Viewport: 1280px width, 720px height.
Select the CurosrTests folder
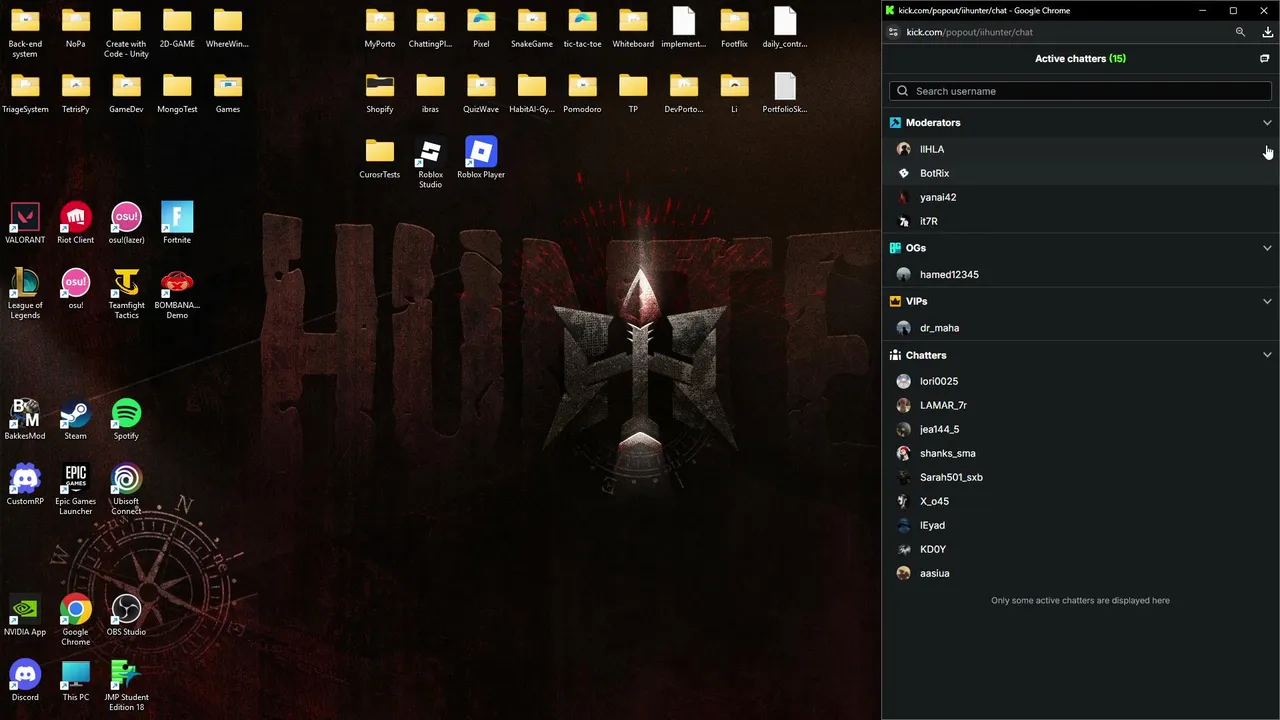380,158
